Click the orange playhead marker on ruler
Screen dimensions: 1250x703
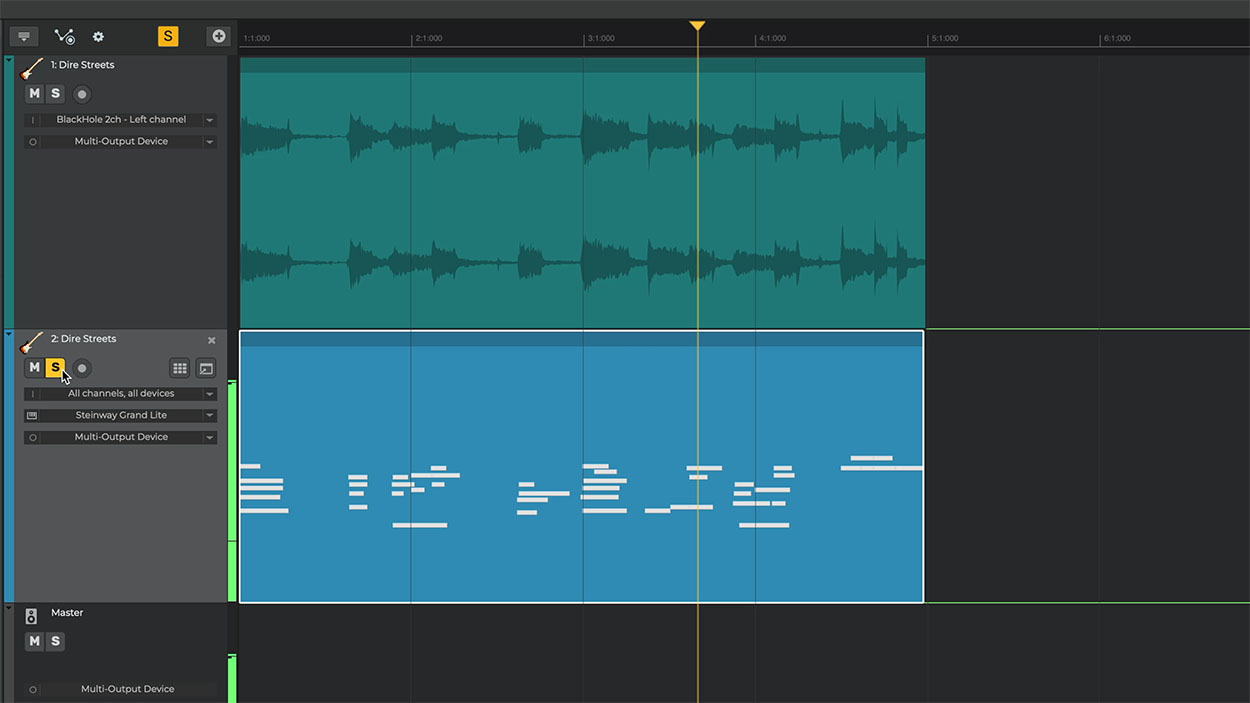click(x=697, y=26)
